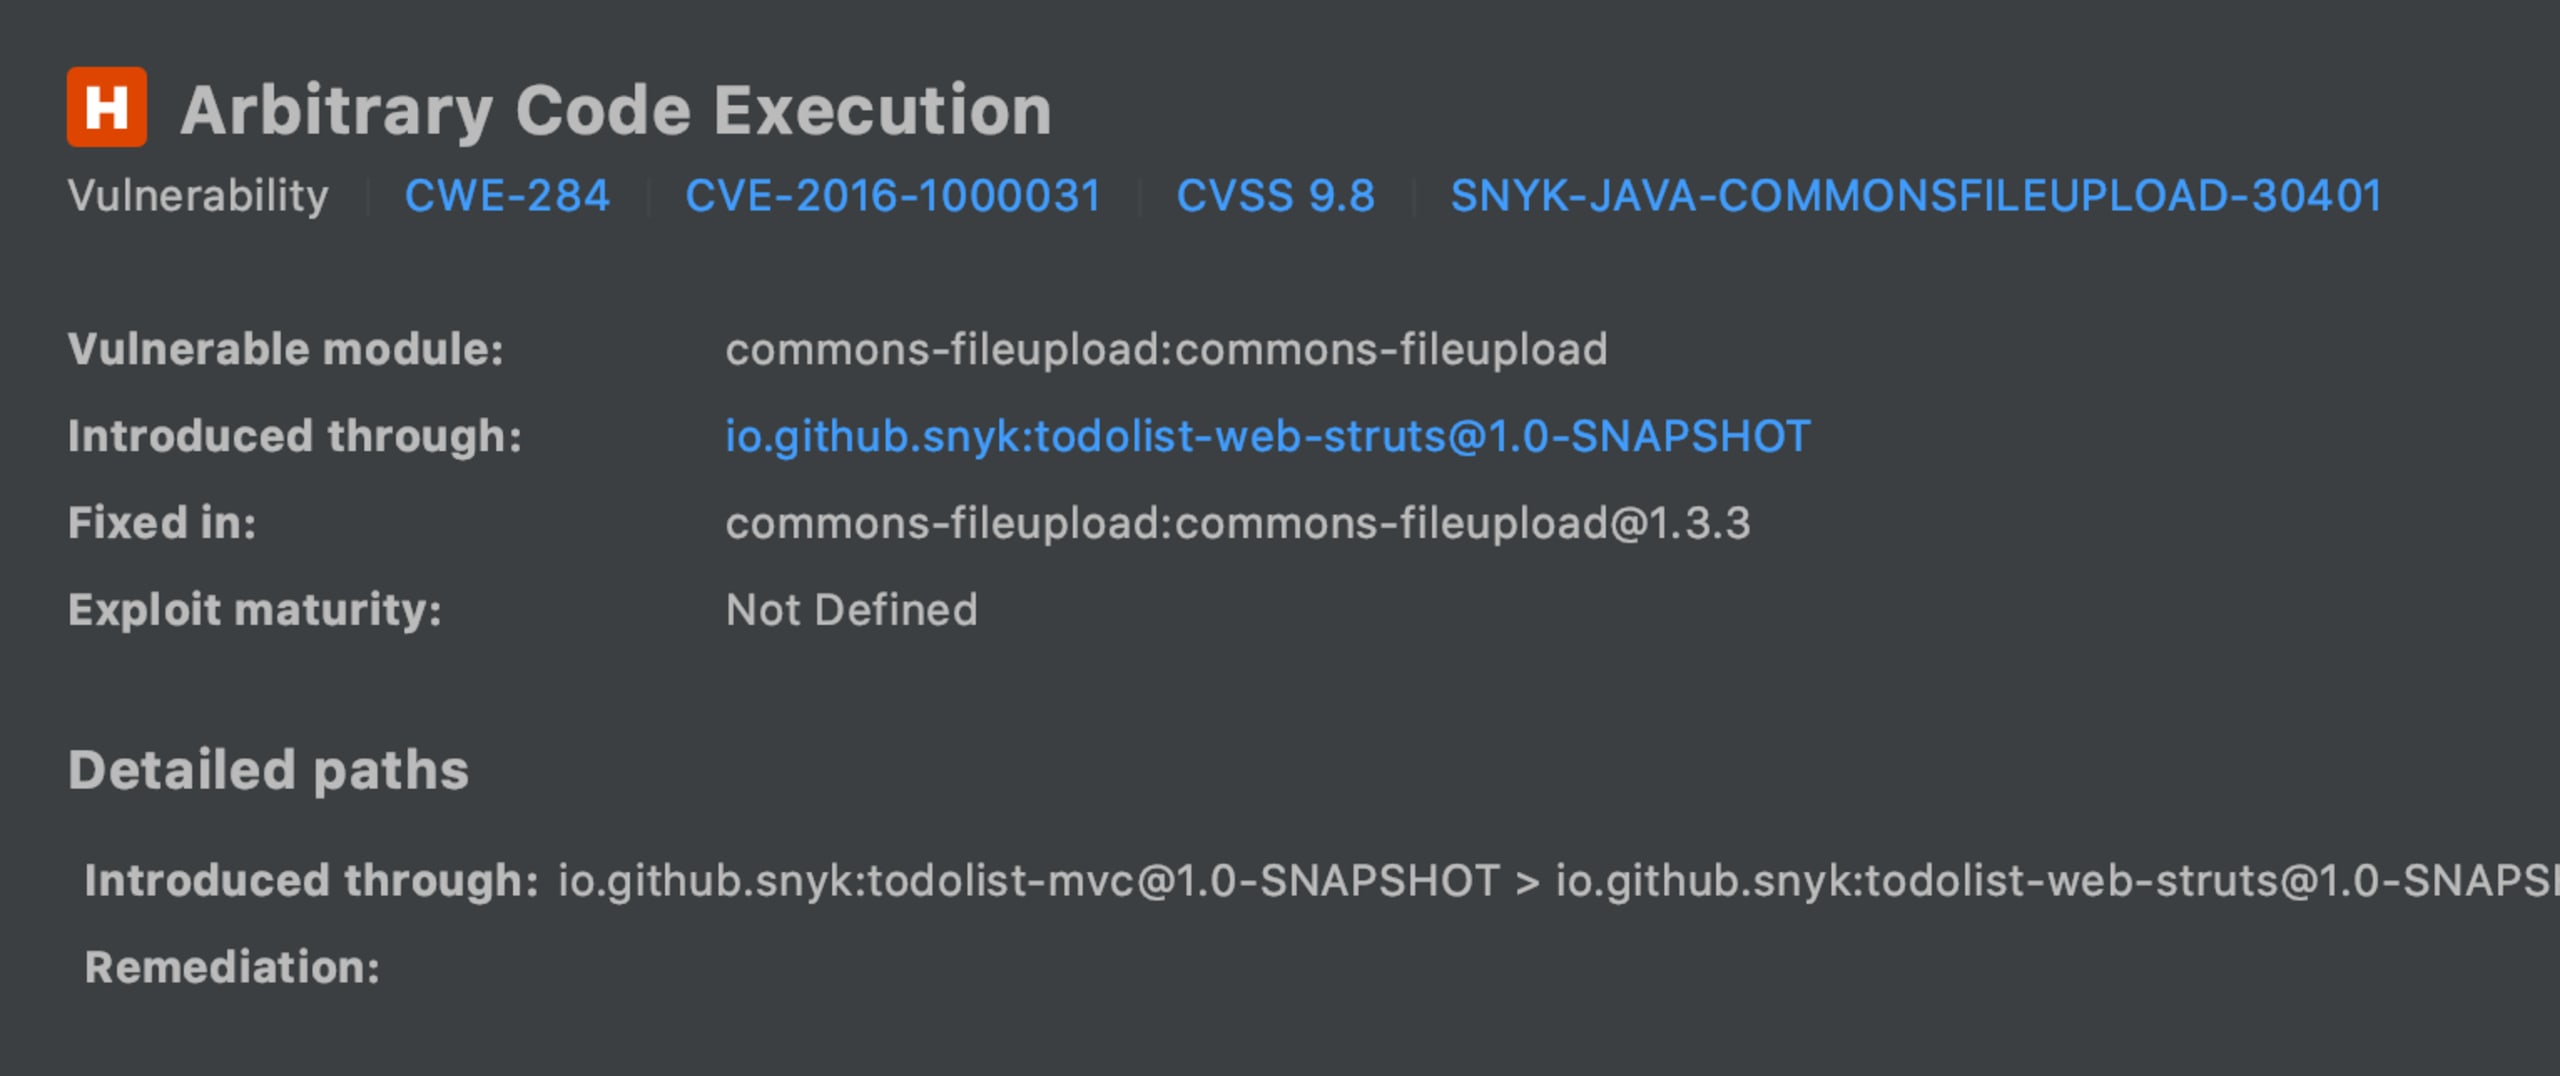Screen dimensions: 2560x1076
Task: Click the Not Defined exploit maturity value
Action: pos(852,610)
